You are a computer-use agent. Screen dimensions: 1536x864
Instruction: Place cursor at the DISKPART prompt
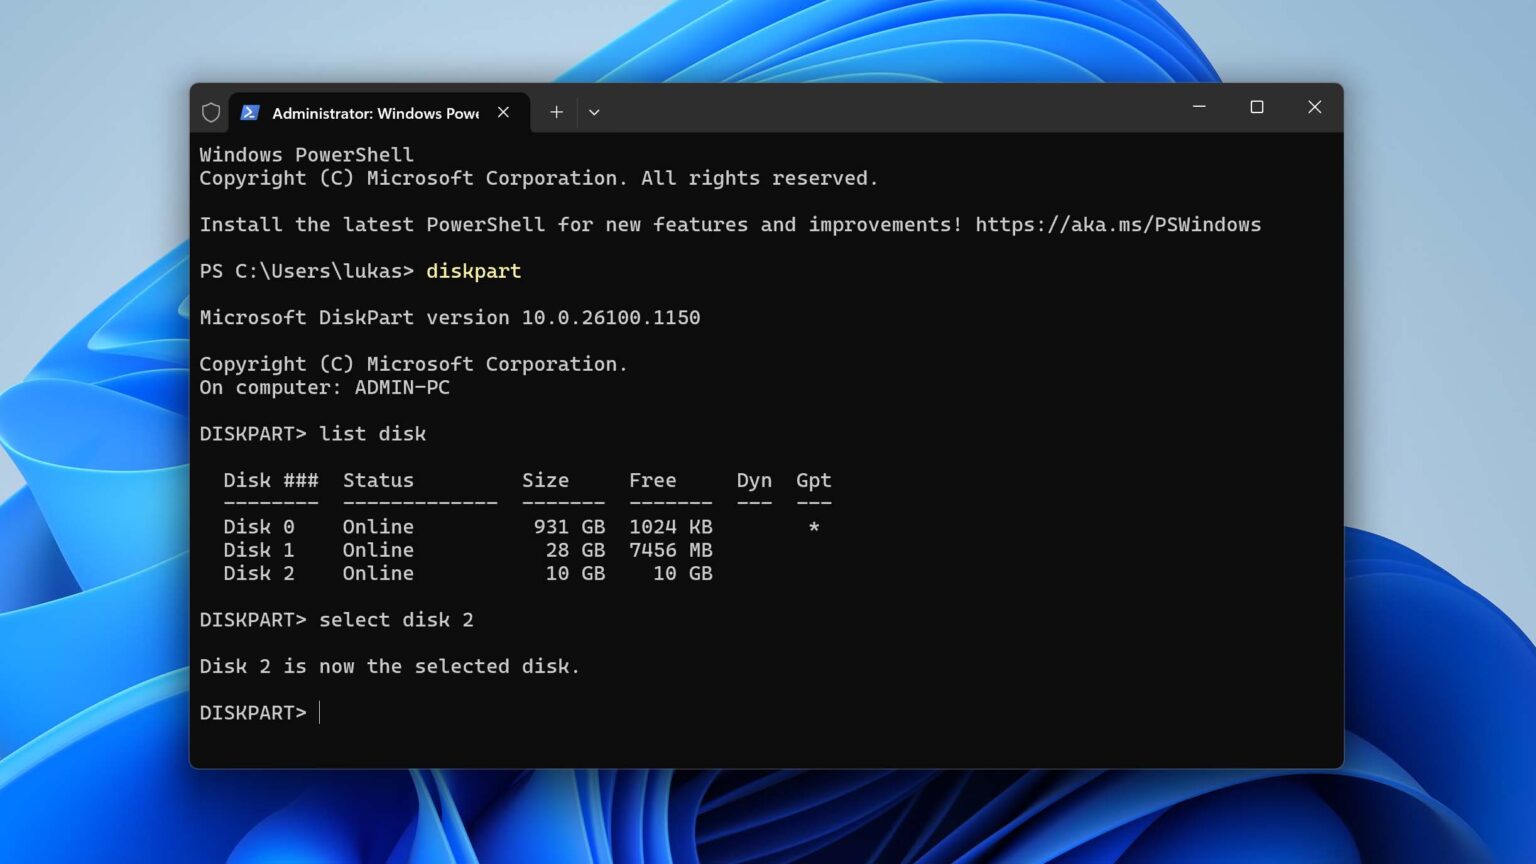tap(320, 712)
